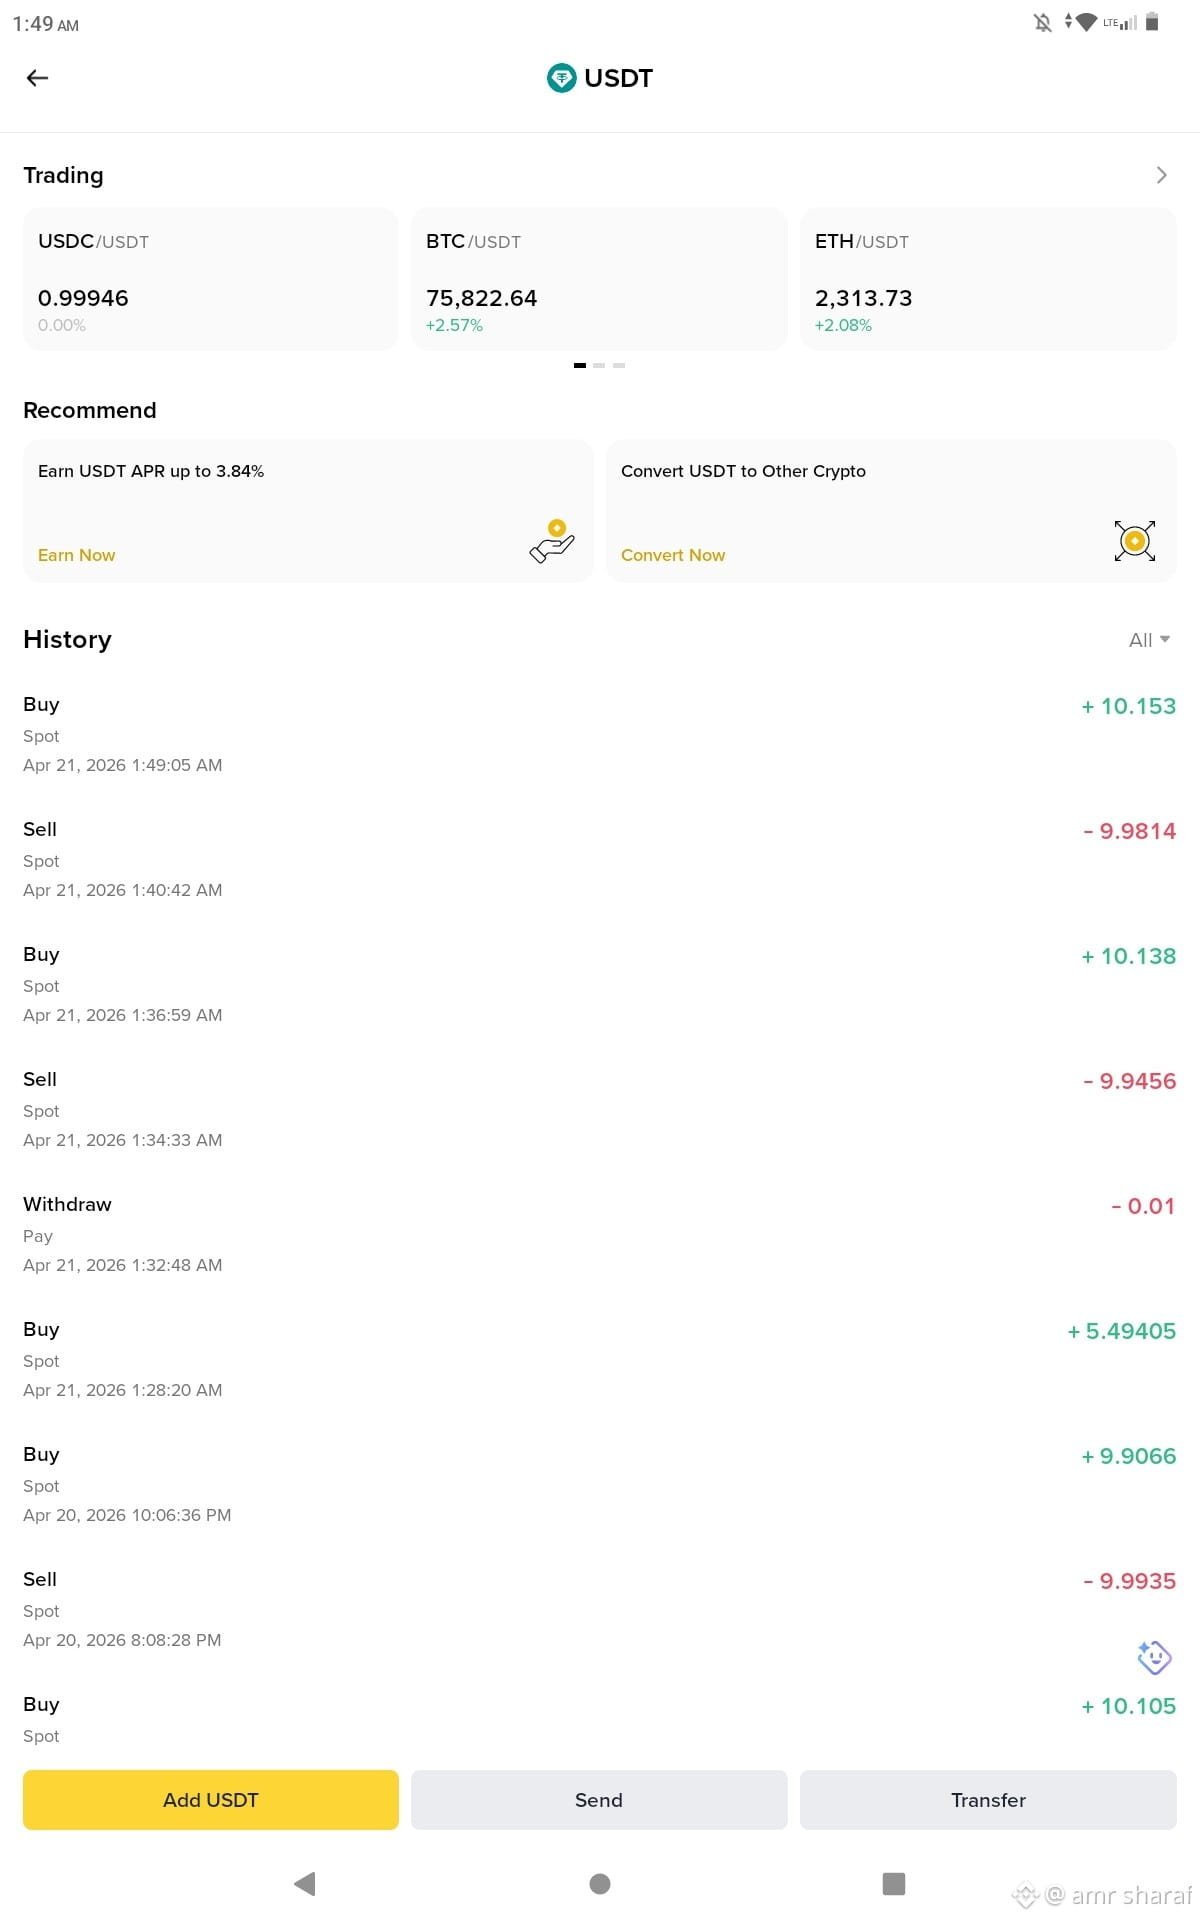Tap Android back navigation triangle

click(305, 1884)
